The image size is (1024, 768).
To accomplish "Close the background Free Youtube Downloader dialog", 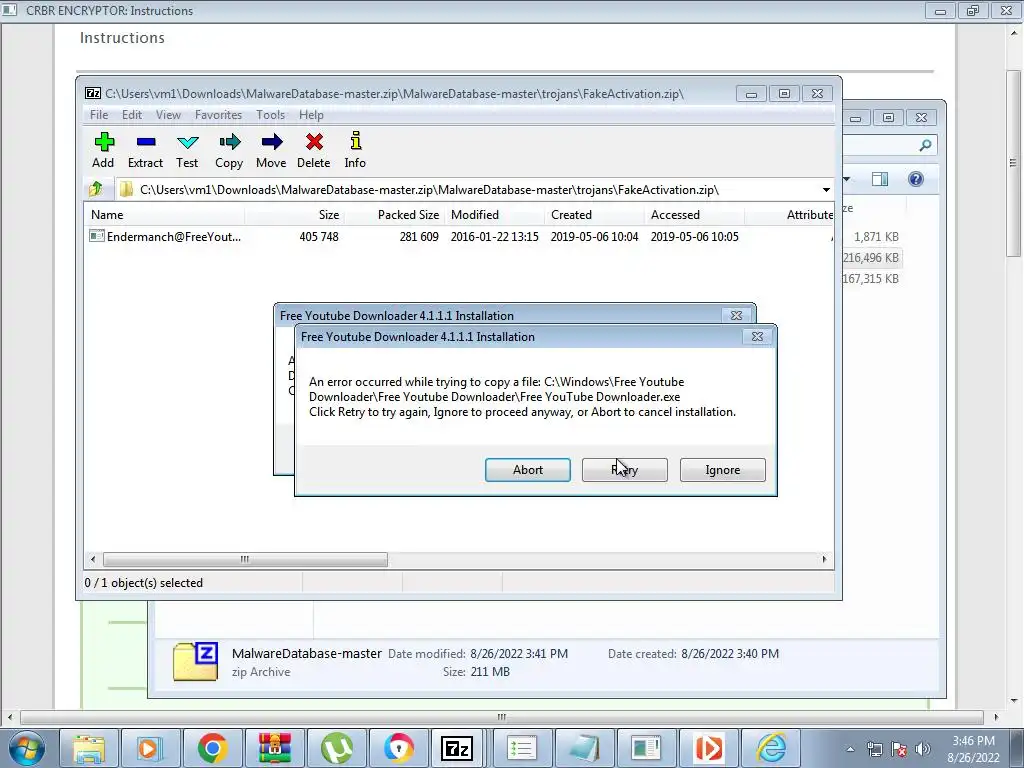I will coord(736,315).
